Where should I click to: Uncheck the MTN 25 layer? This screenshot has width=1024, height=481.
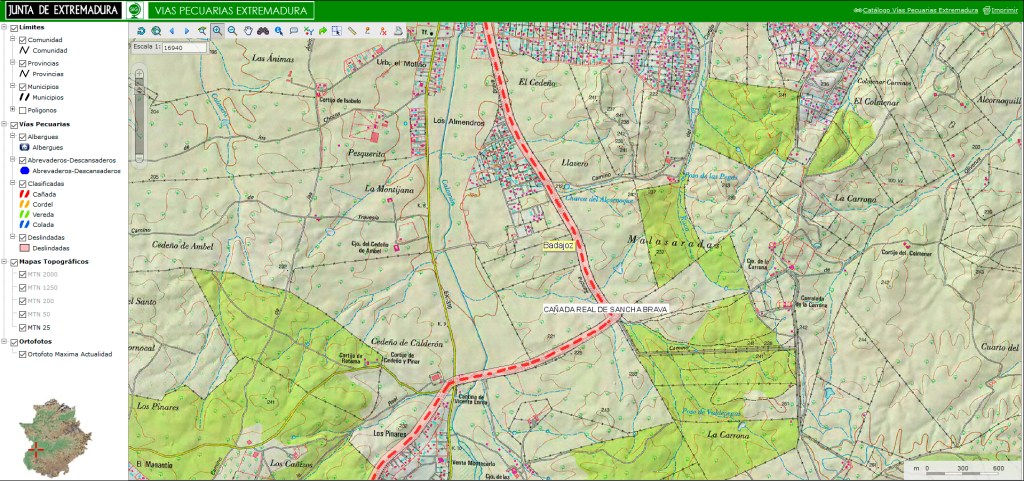click(23, 327)
